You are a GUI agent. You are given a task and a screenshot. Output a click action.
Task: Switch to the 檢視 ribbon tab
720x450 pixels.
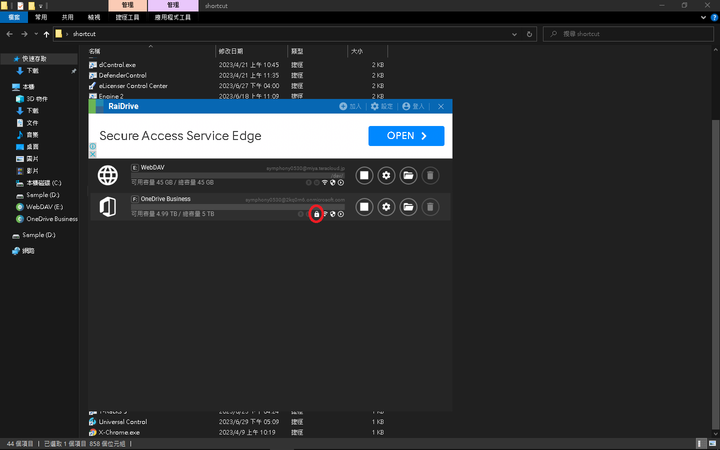(94, 17)
